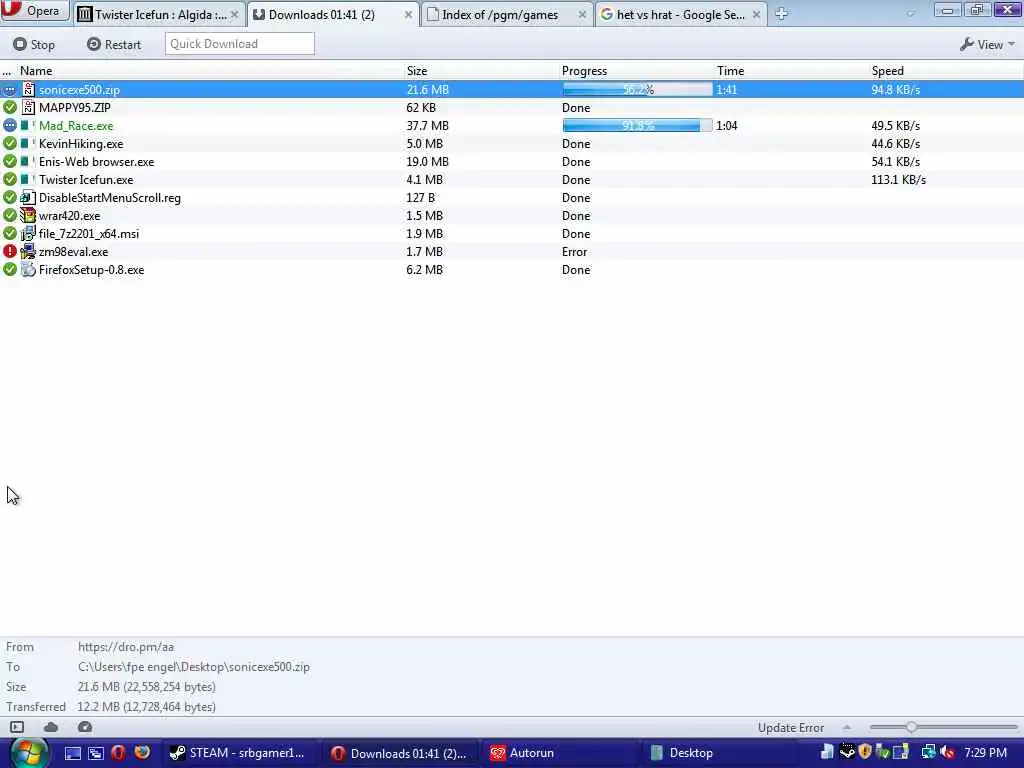Select Enis-Web browser.exe entry

[x=512, y=161]
